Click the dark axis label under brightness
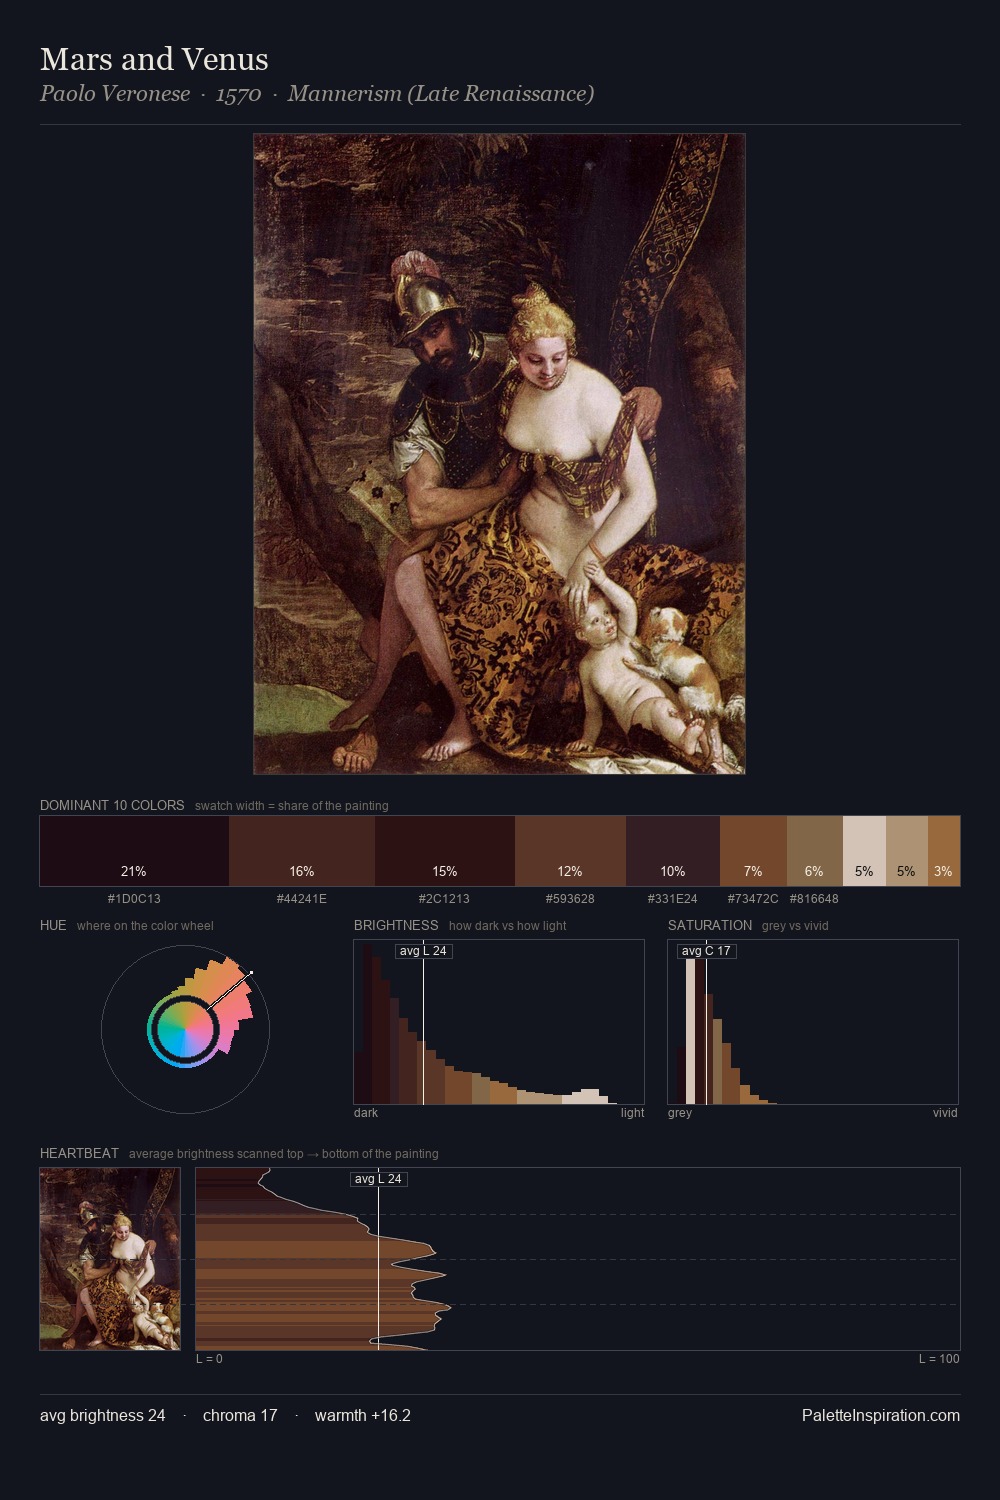1000x1500 pixels. click(x=366, y=1113)
